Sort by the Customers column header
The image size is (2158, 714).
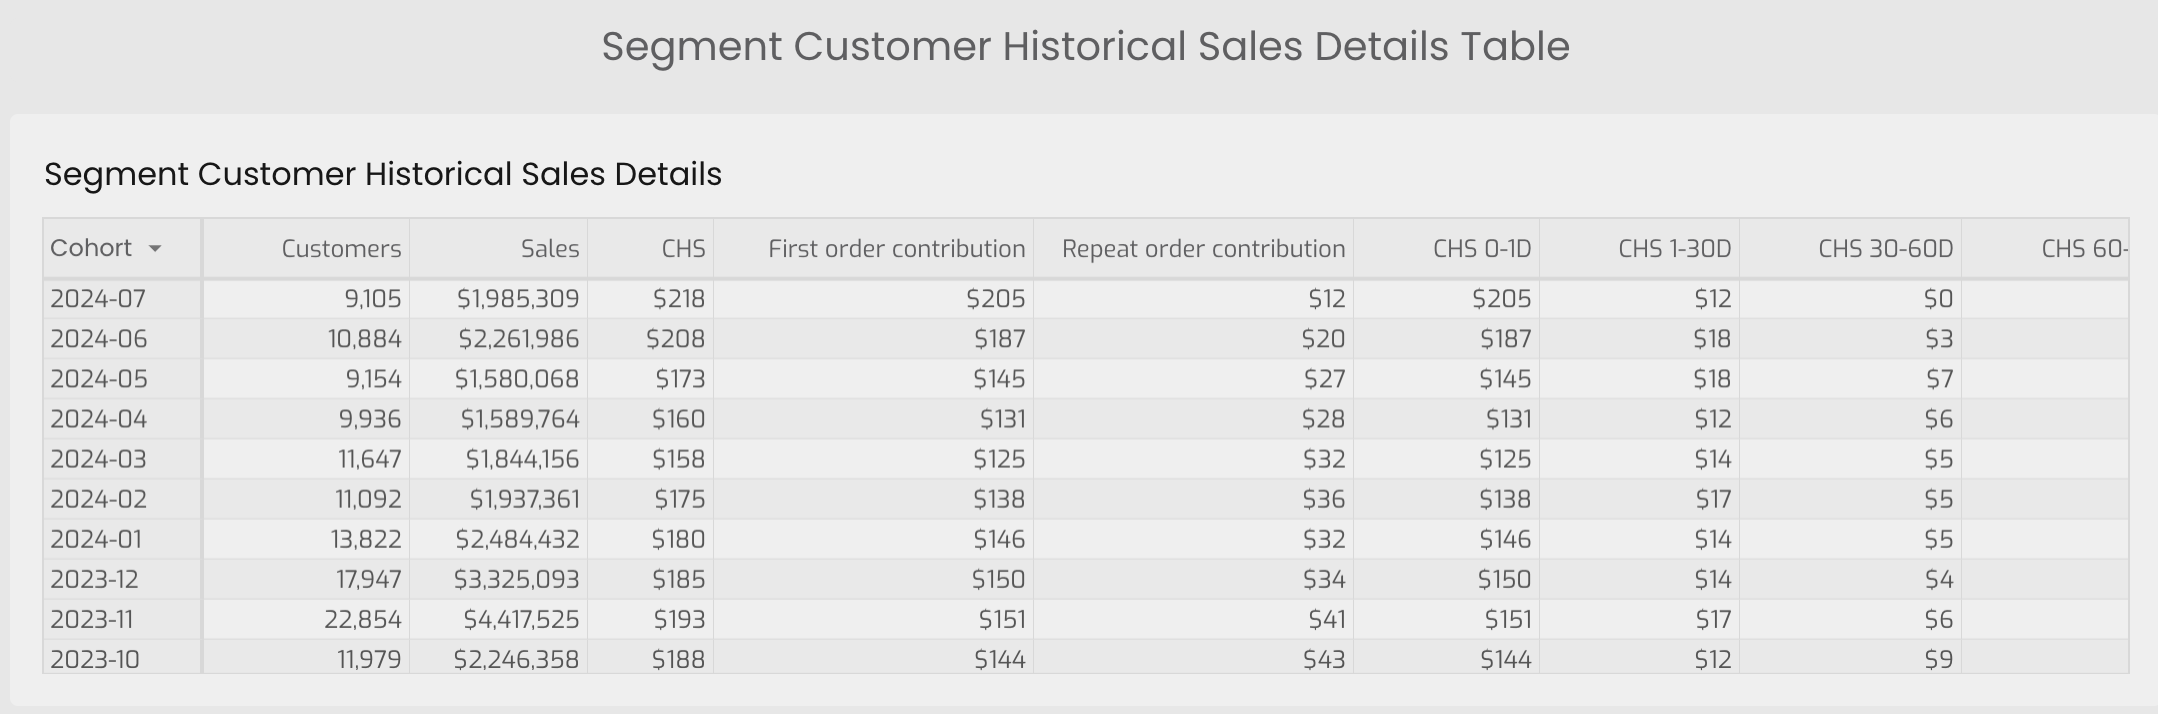click(x=341, y=249)
